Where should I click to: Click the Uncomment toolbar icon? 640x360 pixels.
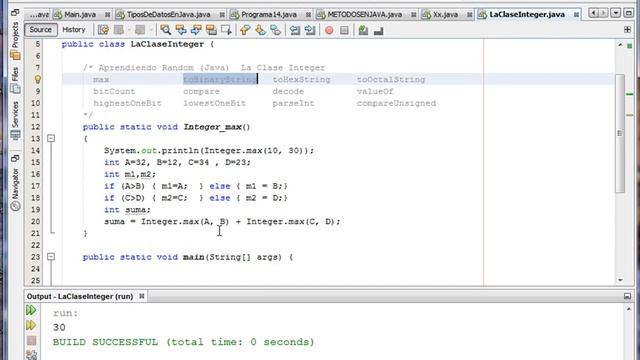click(378, 30)
